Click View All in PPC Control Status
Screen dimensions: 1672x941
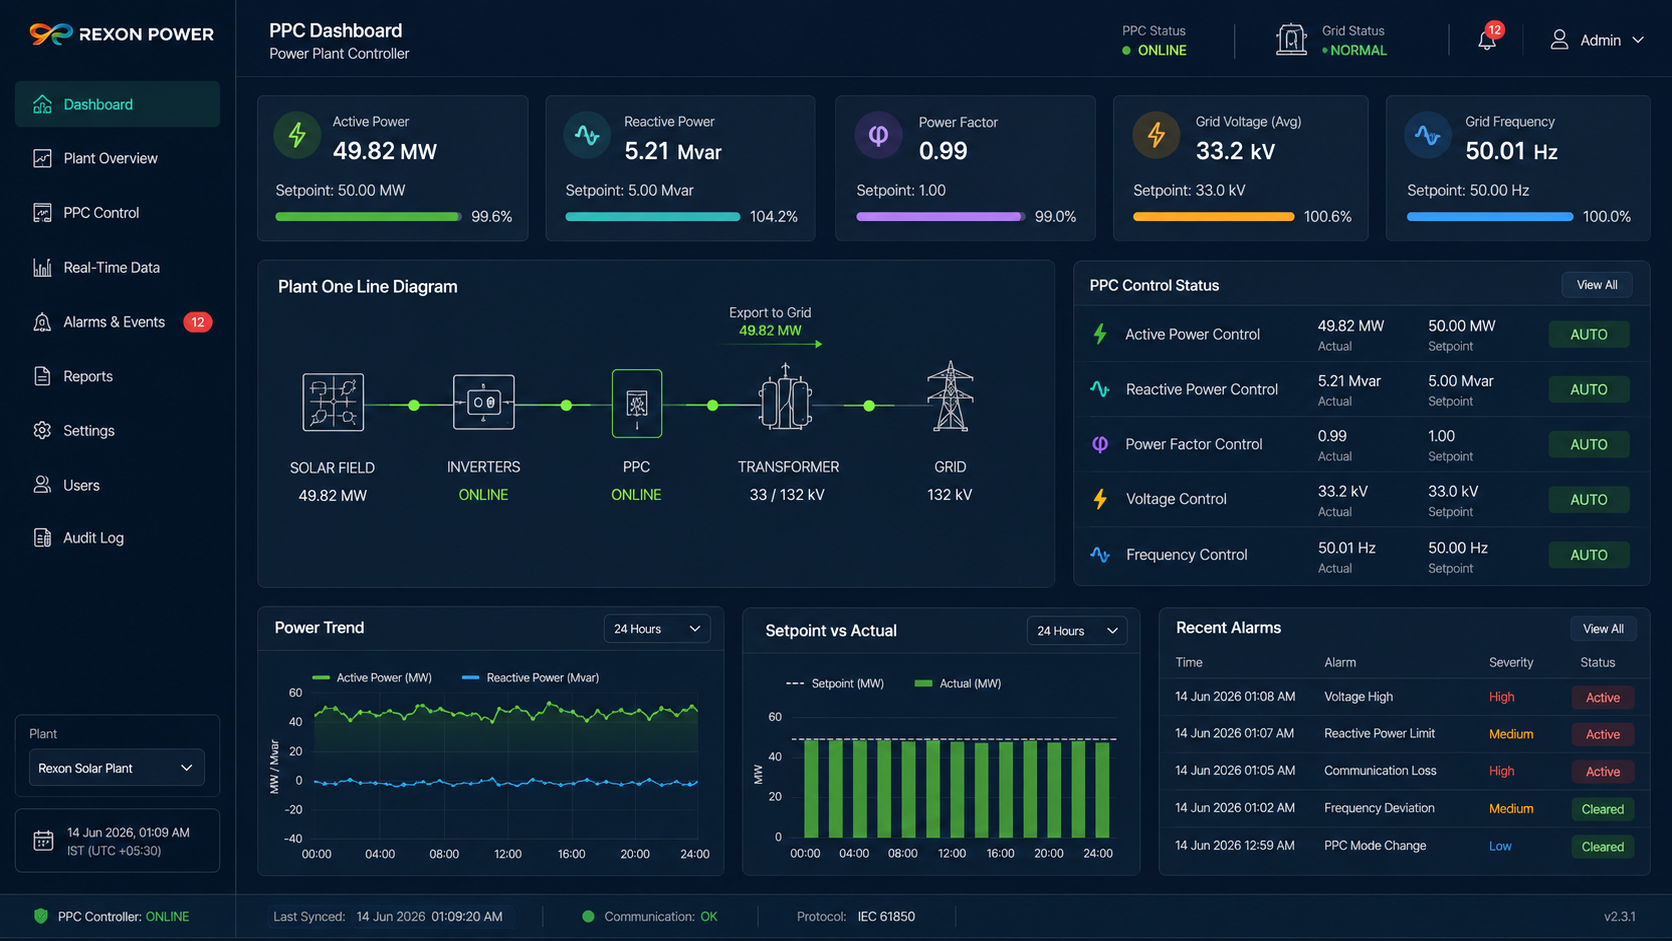(1597, 285)
